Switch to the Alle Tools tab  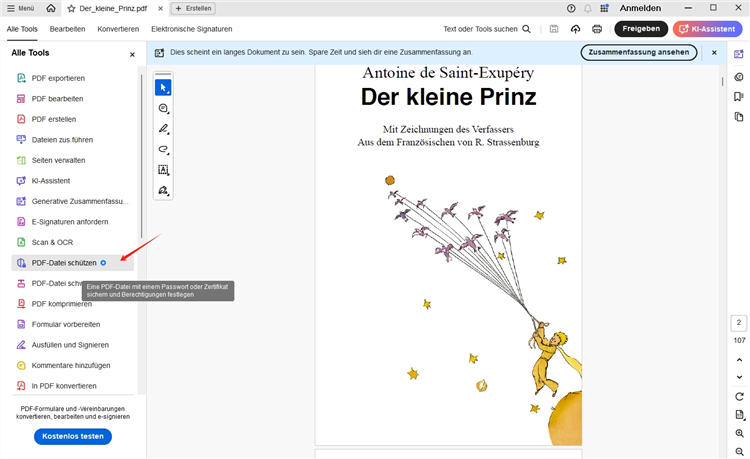pyautogui.click(x=22, y=29)
